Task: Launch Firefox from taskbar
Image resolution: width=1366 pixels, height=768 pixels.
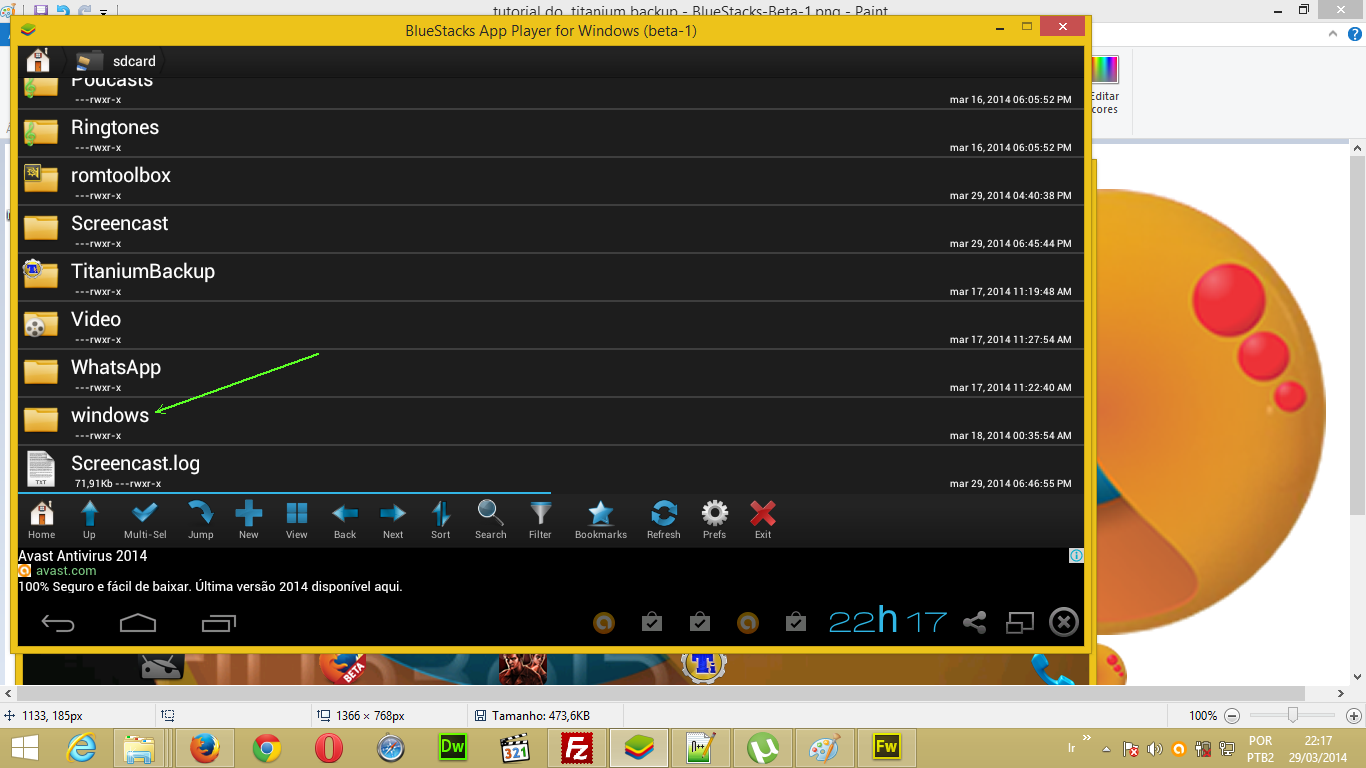Action: [x=205, y=748]
